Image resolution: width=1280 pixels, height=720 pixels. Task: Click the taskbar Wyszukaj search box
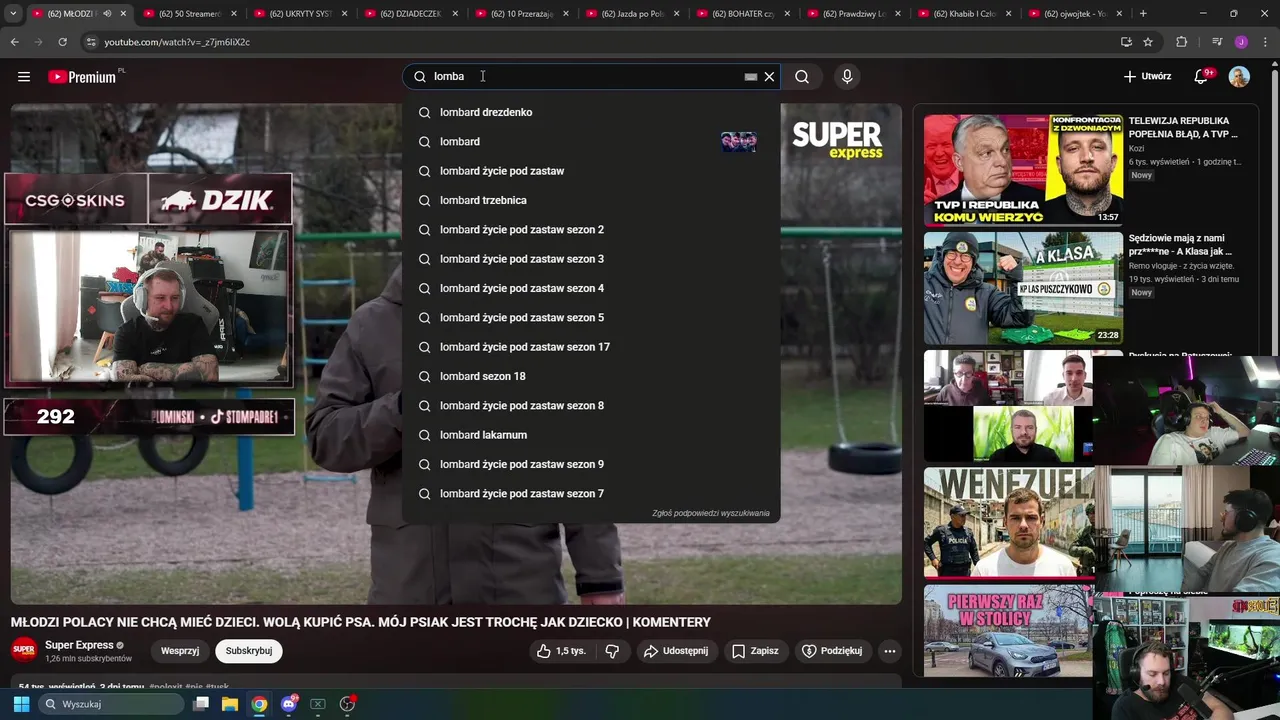click(112, 704)
